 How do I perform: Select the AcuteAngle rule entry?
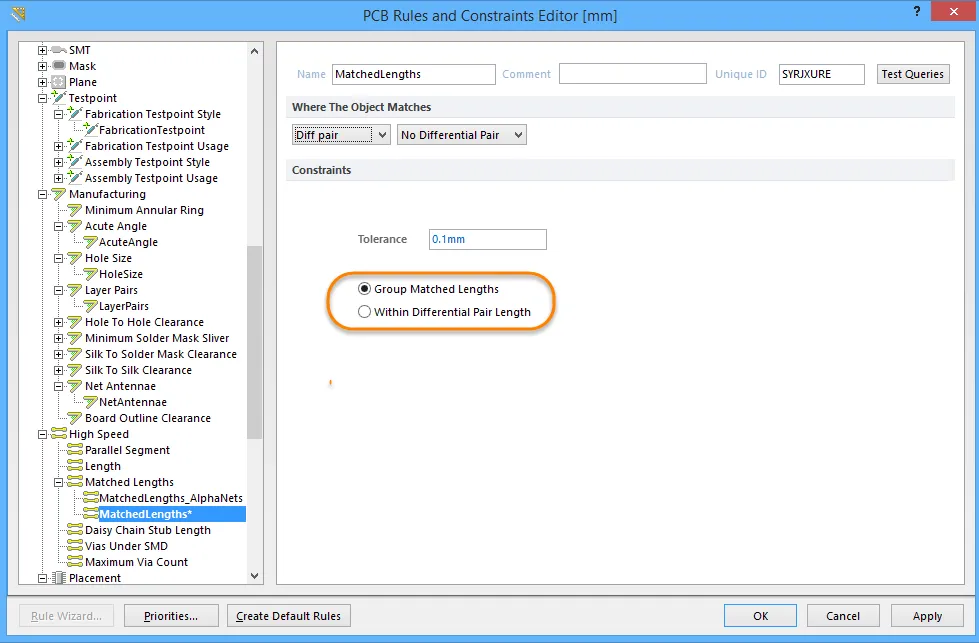point(128,242)
